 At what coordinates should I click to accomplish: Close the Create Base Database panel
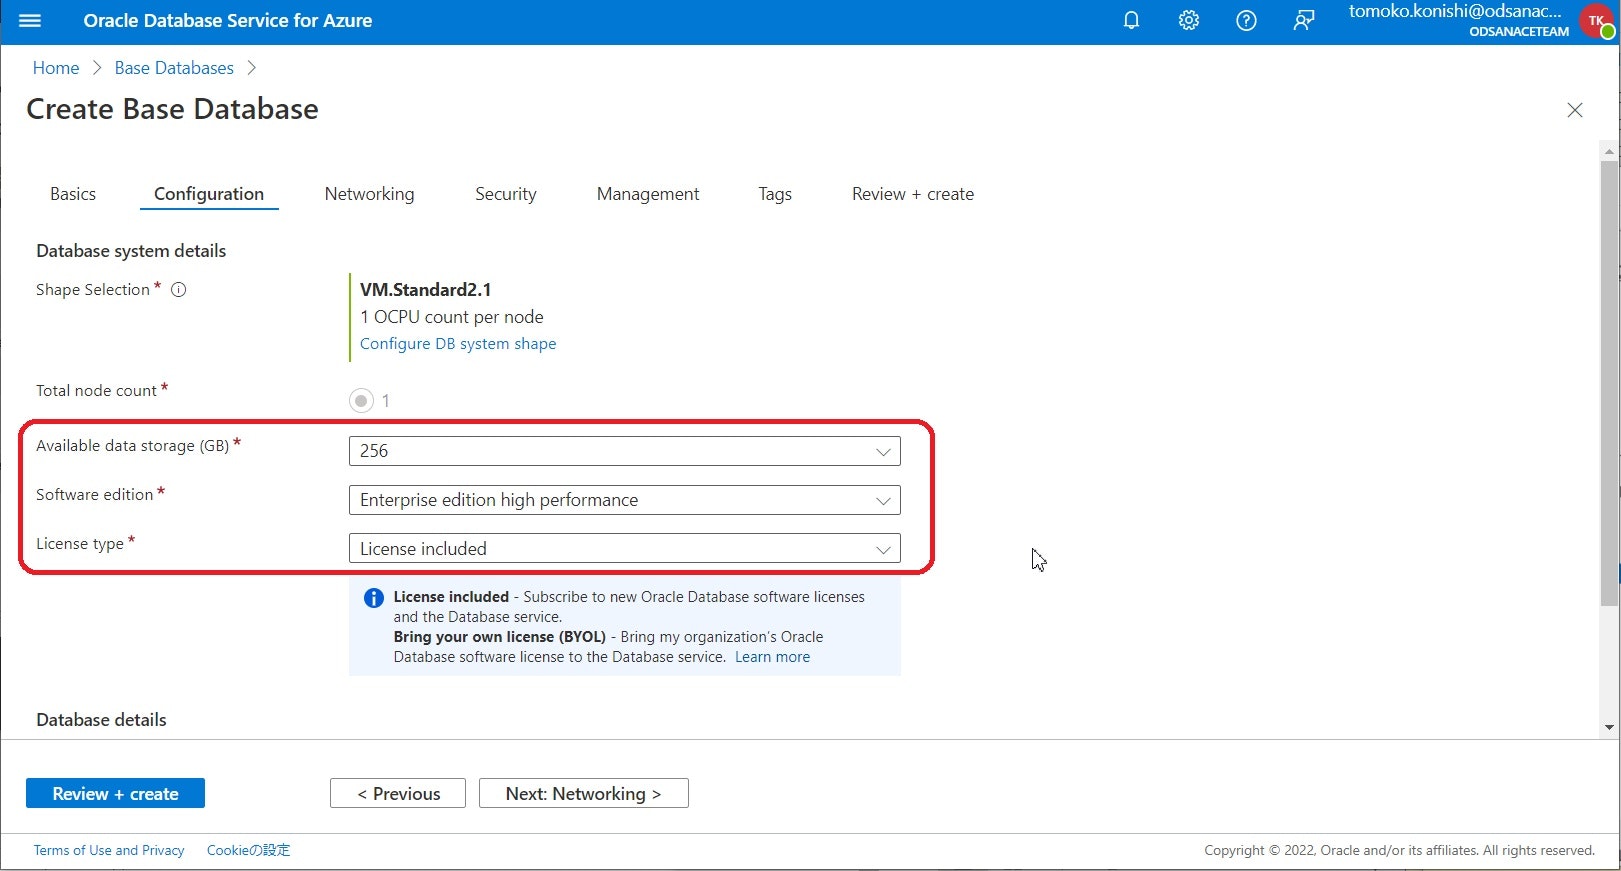(1575, 110)
